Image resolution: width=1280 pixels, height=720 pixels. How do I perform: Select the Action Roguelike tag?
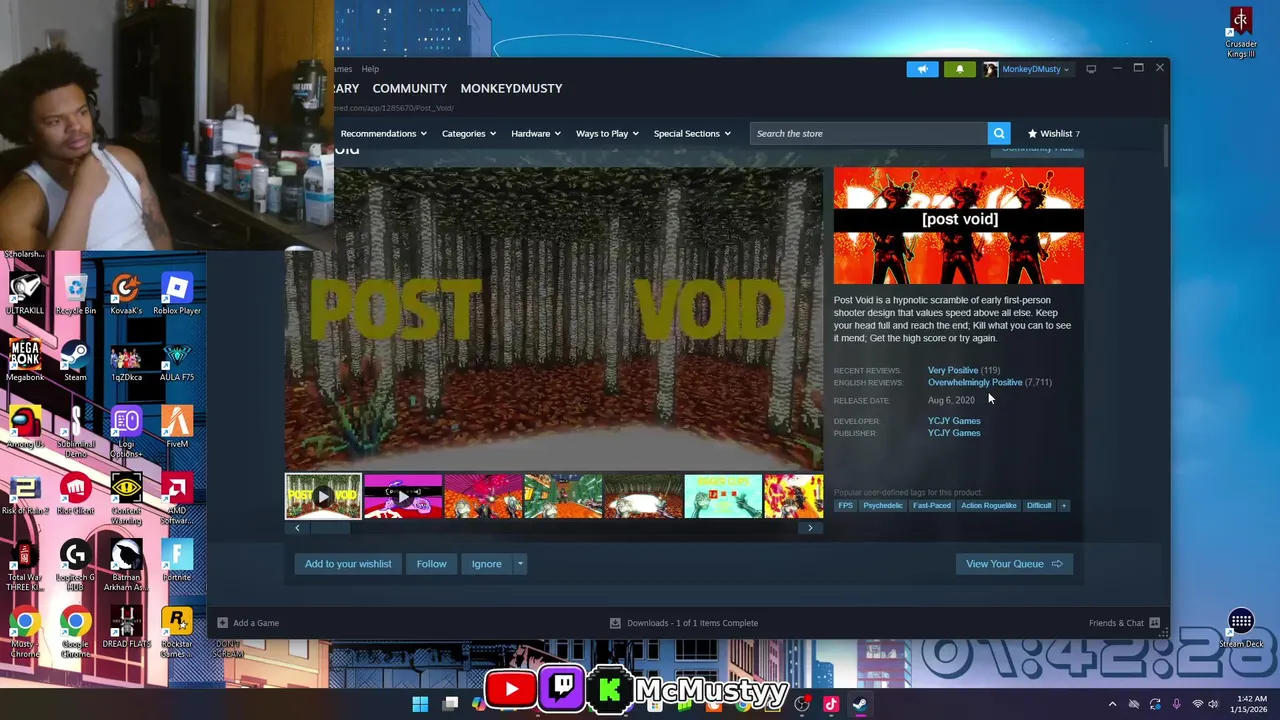[x=988, y=506]
